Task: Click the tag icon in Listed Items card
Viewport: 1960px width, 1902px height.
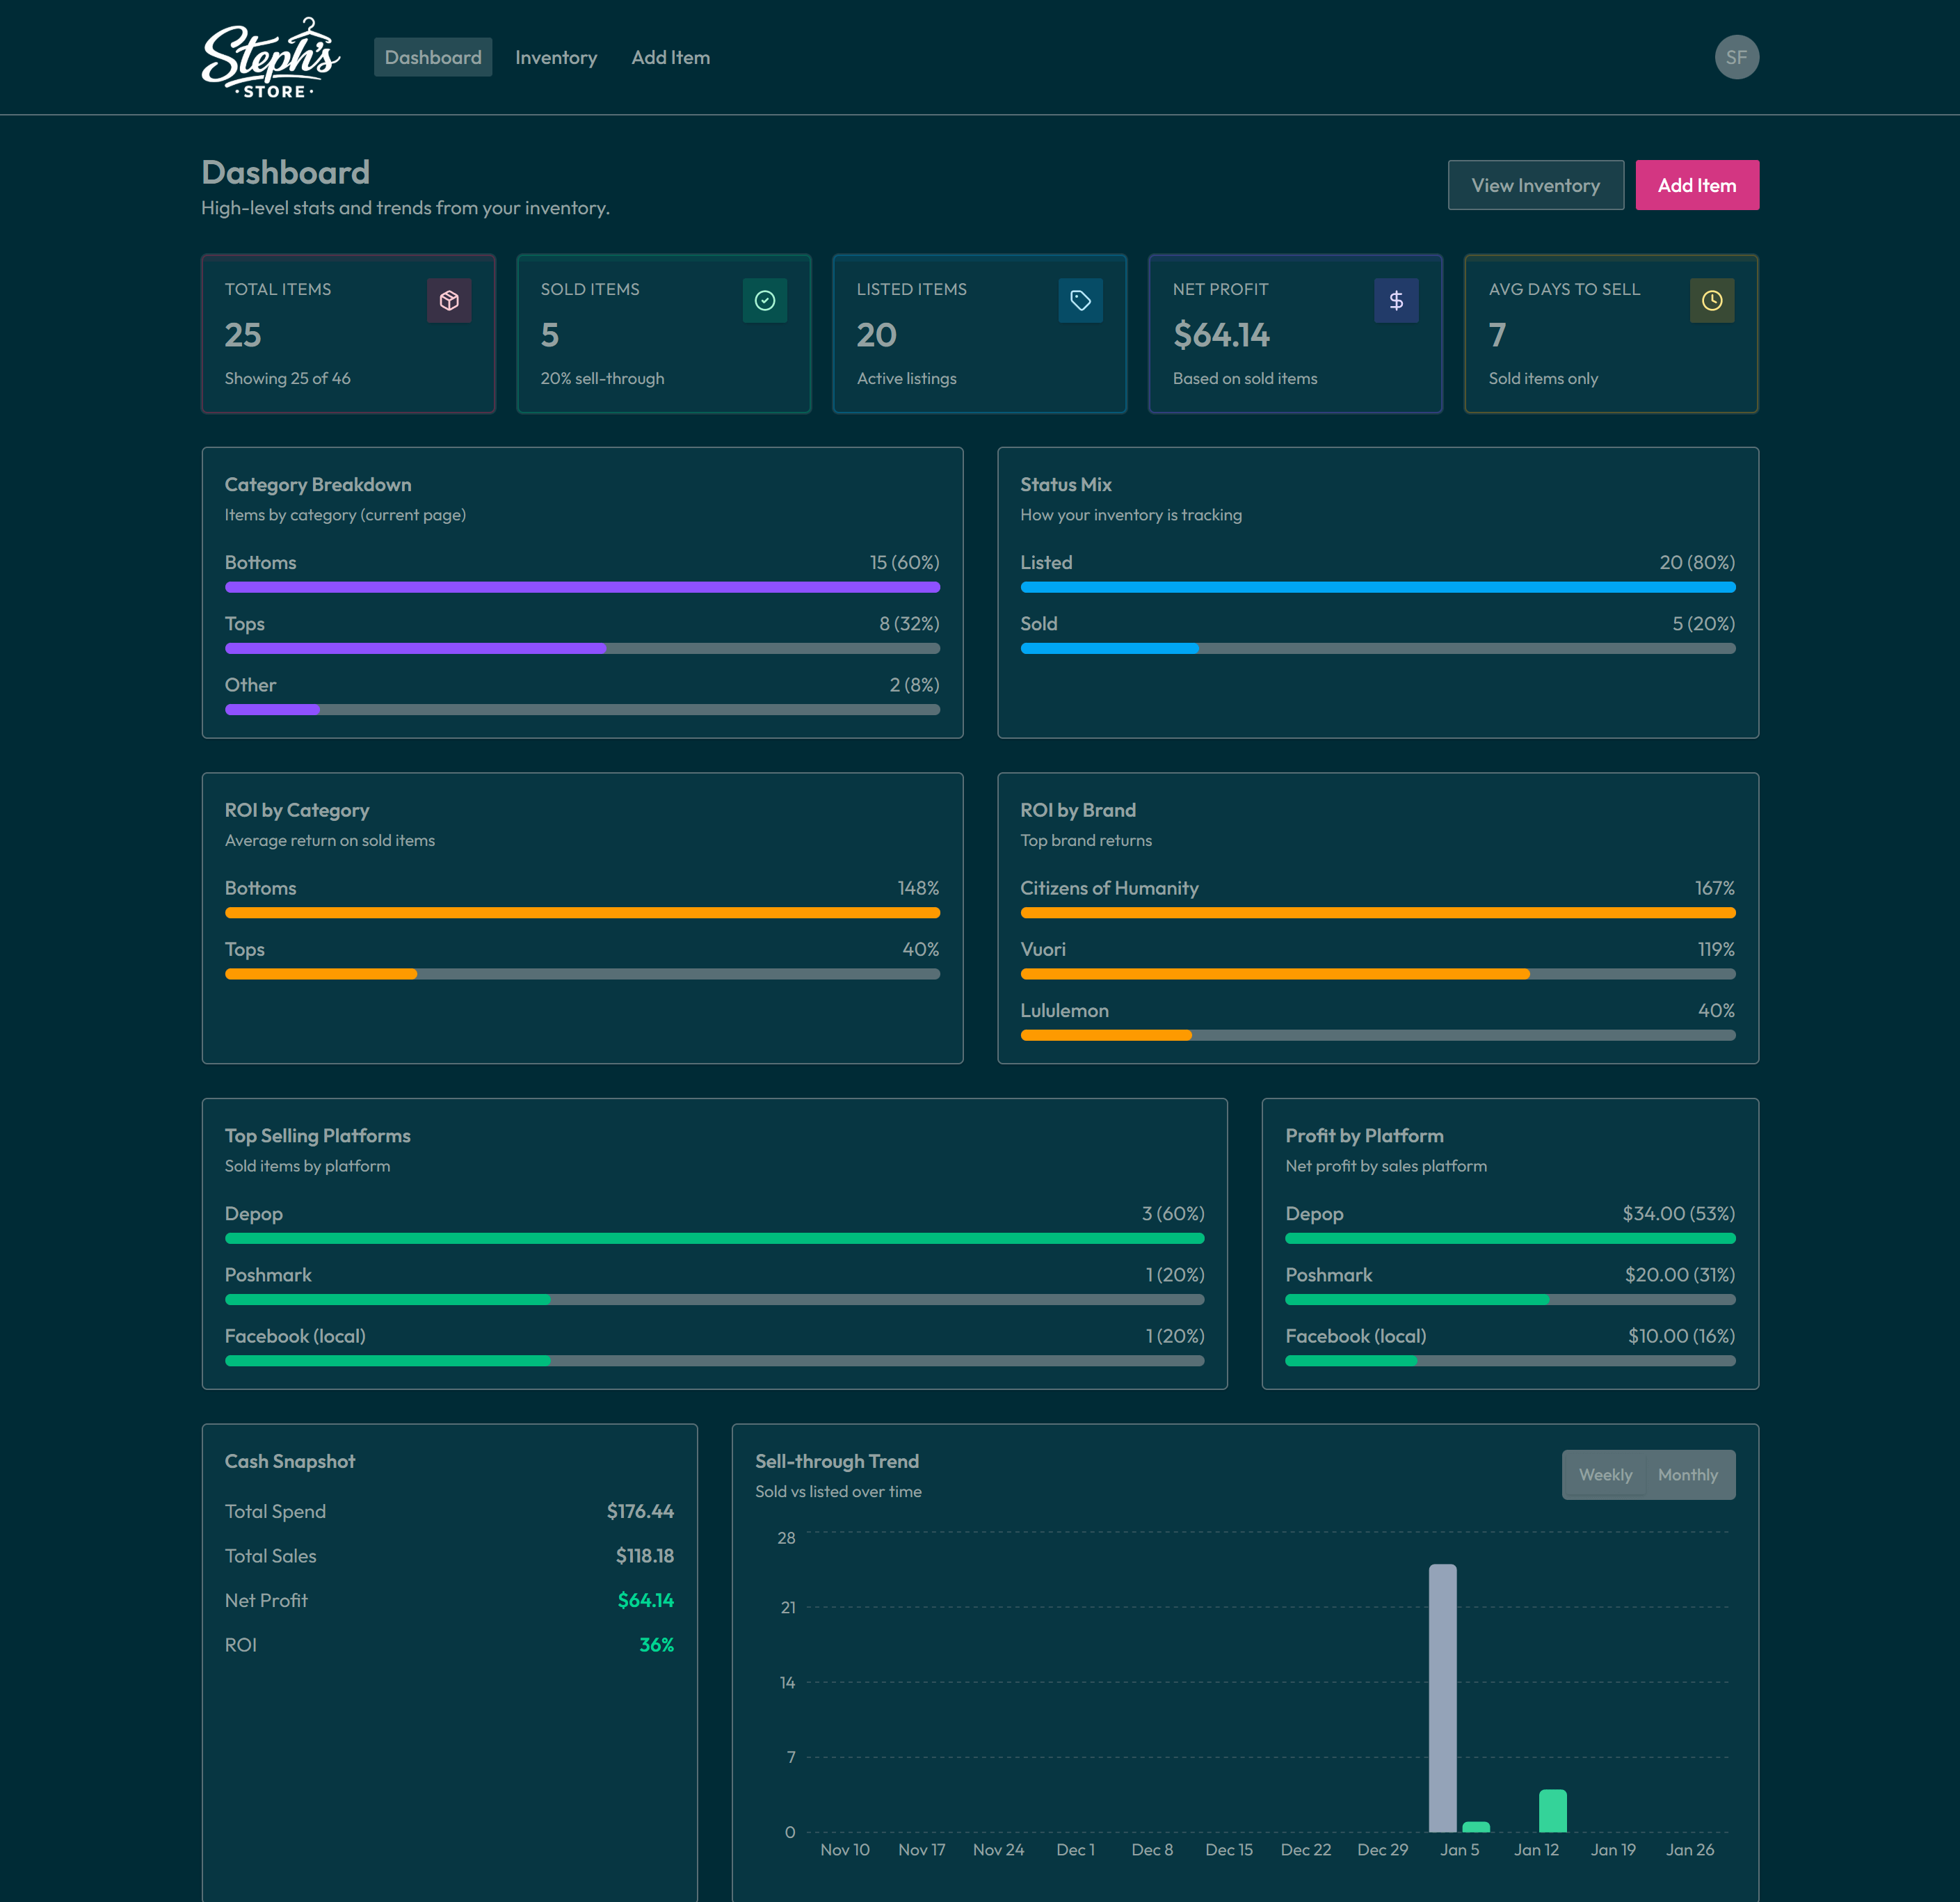Action: [x=1080, y=301]
